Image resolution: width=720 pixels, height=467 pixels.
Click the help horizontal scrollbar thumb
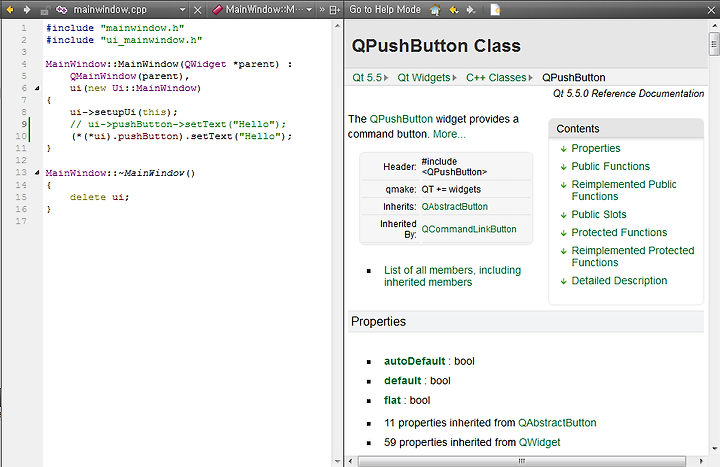point(522,461)
